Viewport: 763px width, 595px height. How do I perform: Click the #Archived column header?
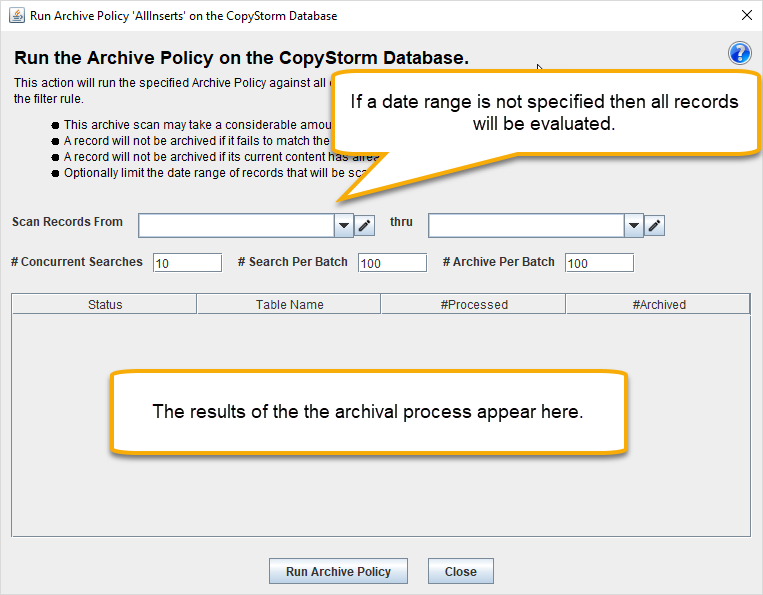(658, 305)
